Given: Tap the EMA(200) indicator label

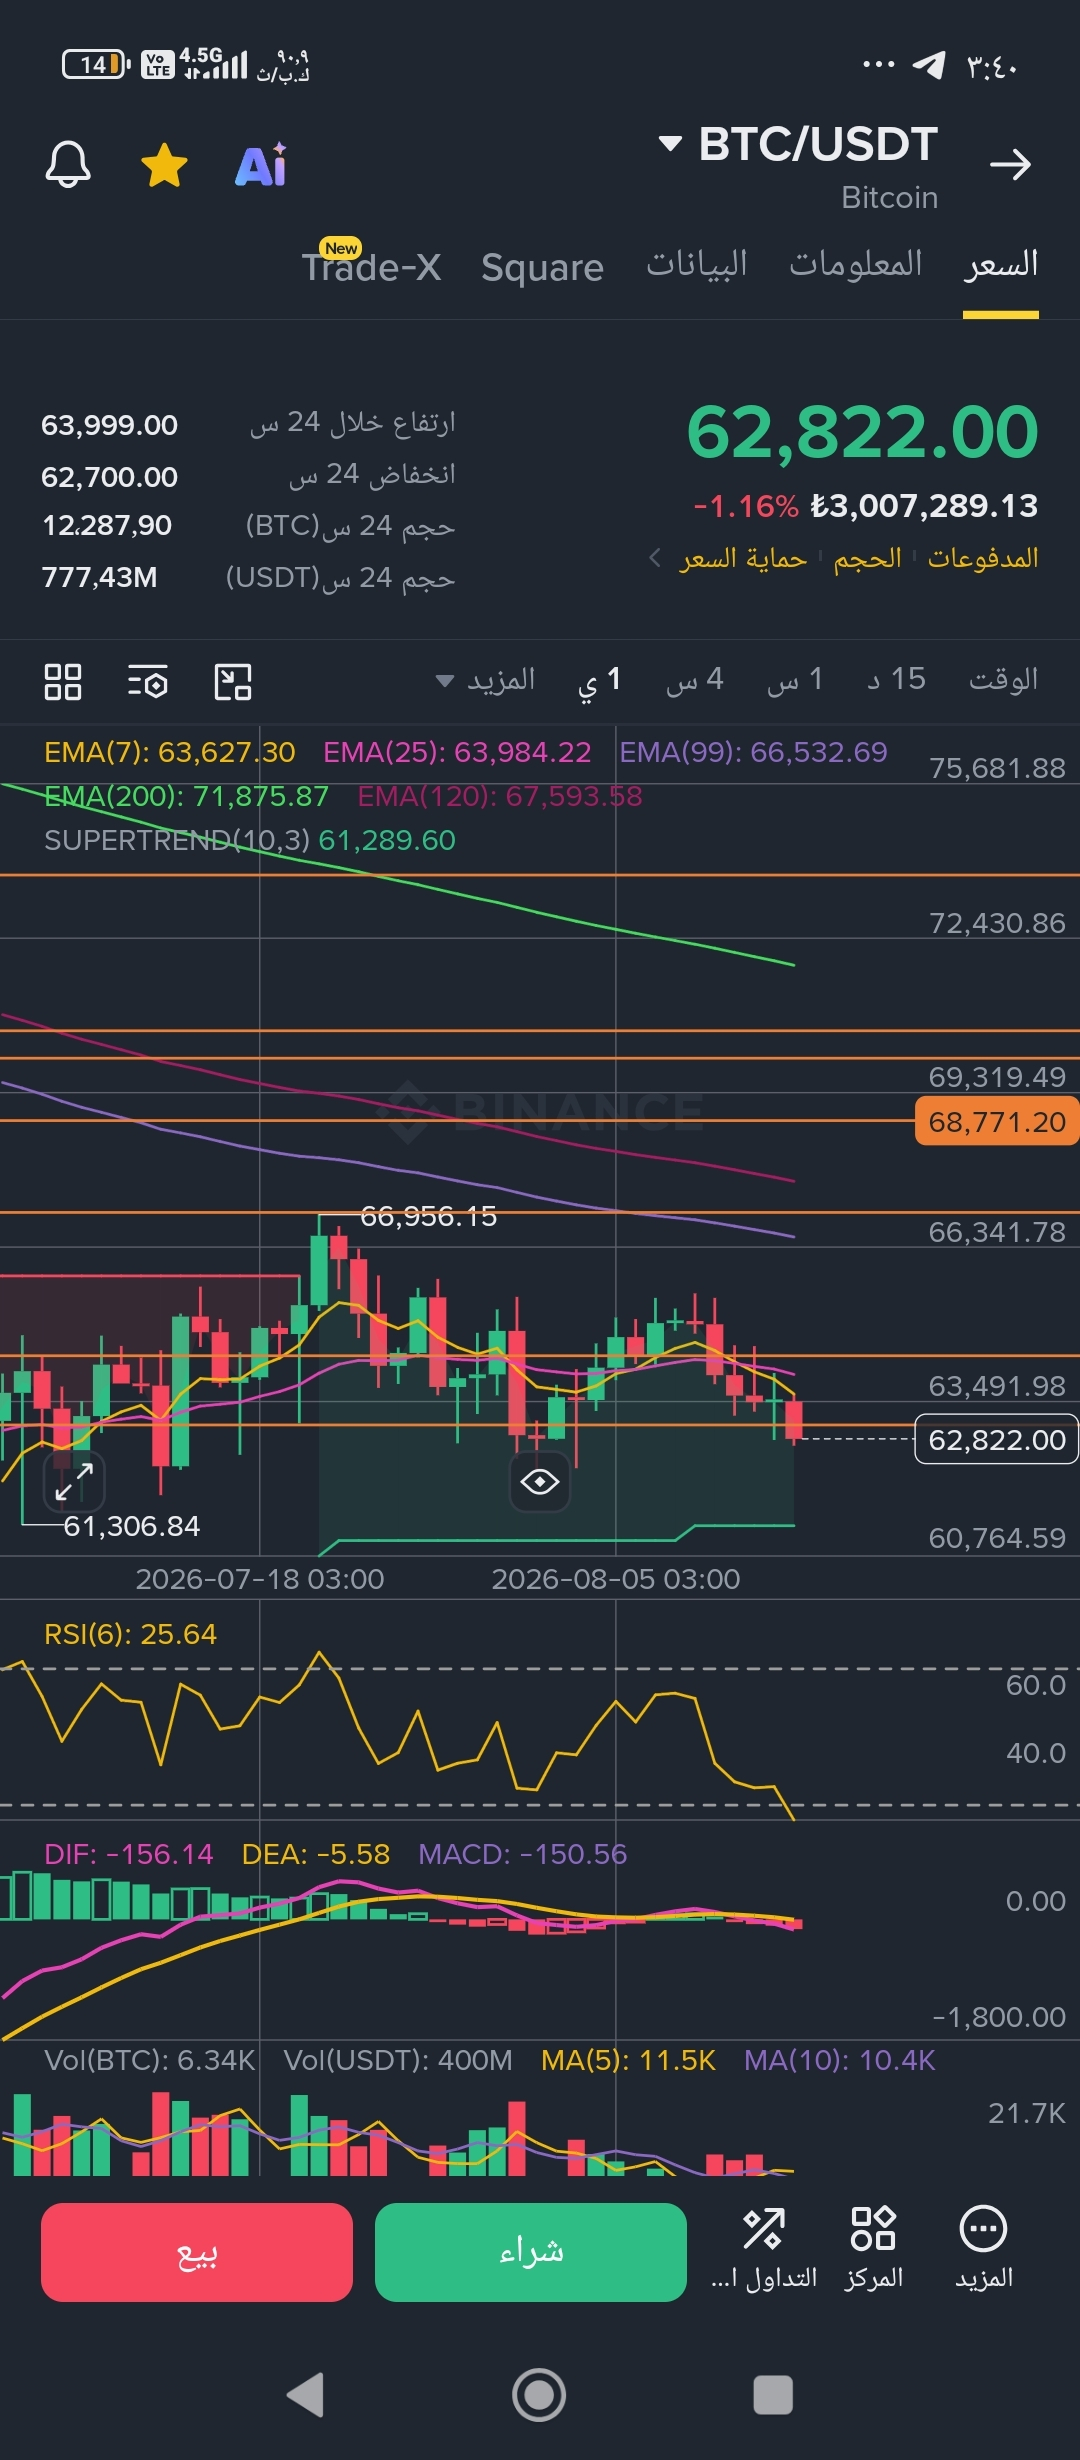Looking at the screenshot, I should tap(186, 796).
